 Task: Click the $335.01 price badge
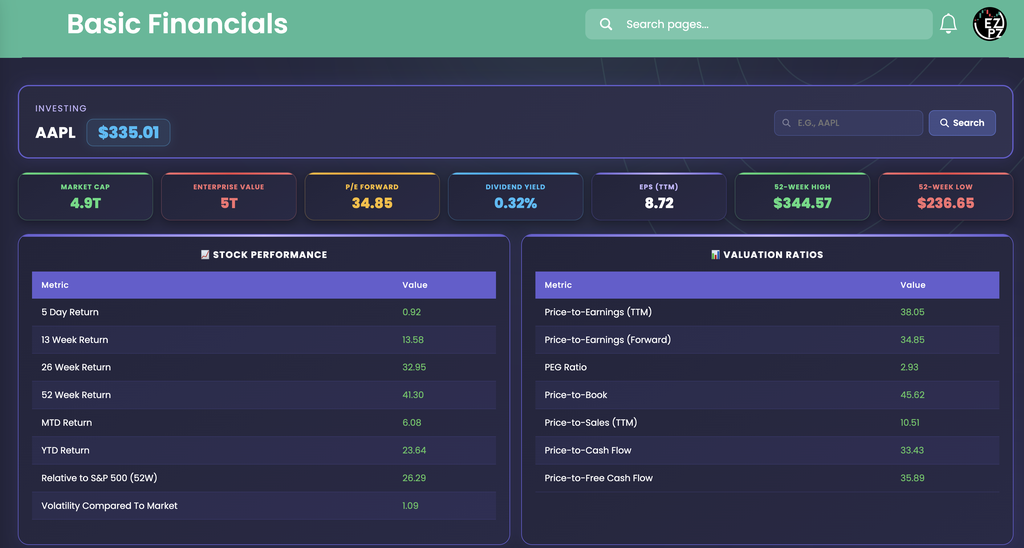pyautogui.click(x=129, y=133)
